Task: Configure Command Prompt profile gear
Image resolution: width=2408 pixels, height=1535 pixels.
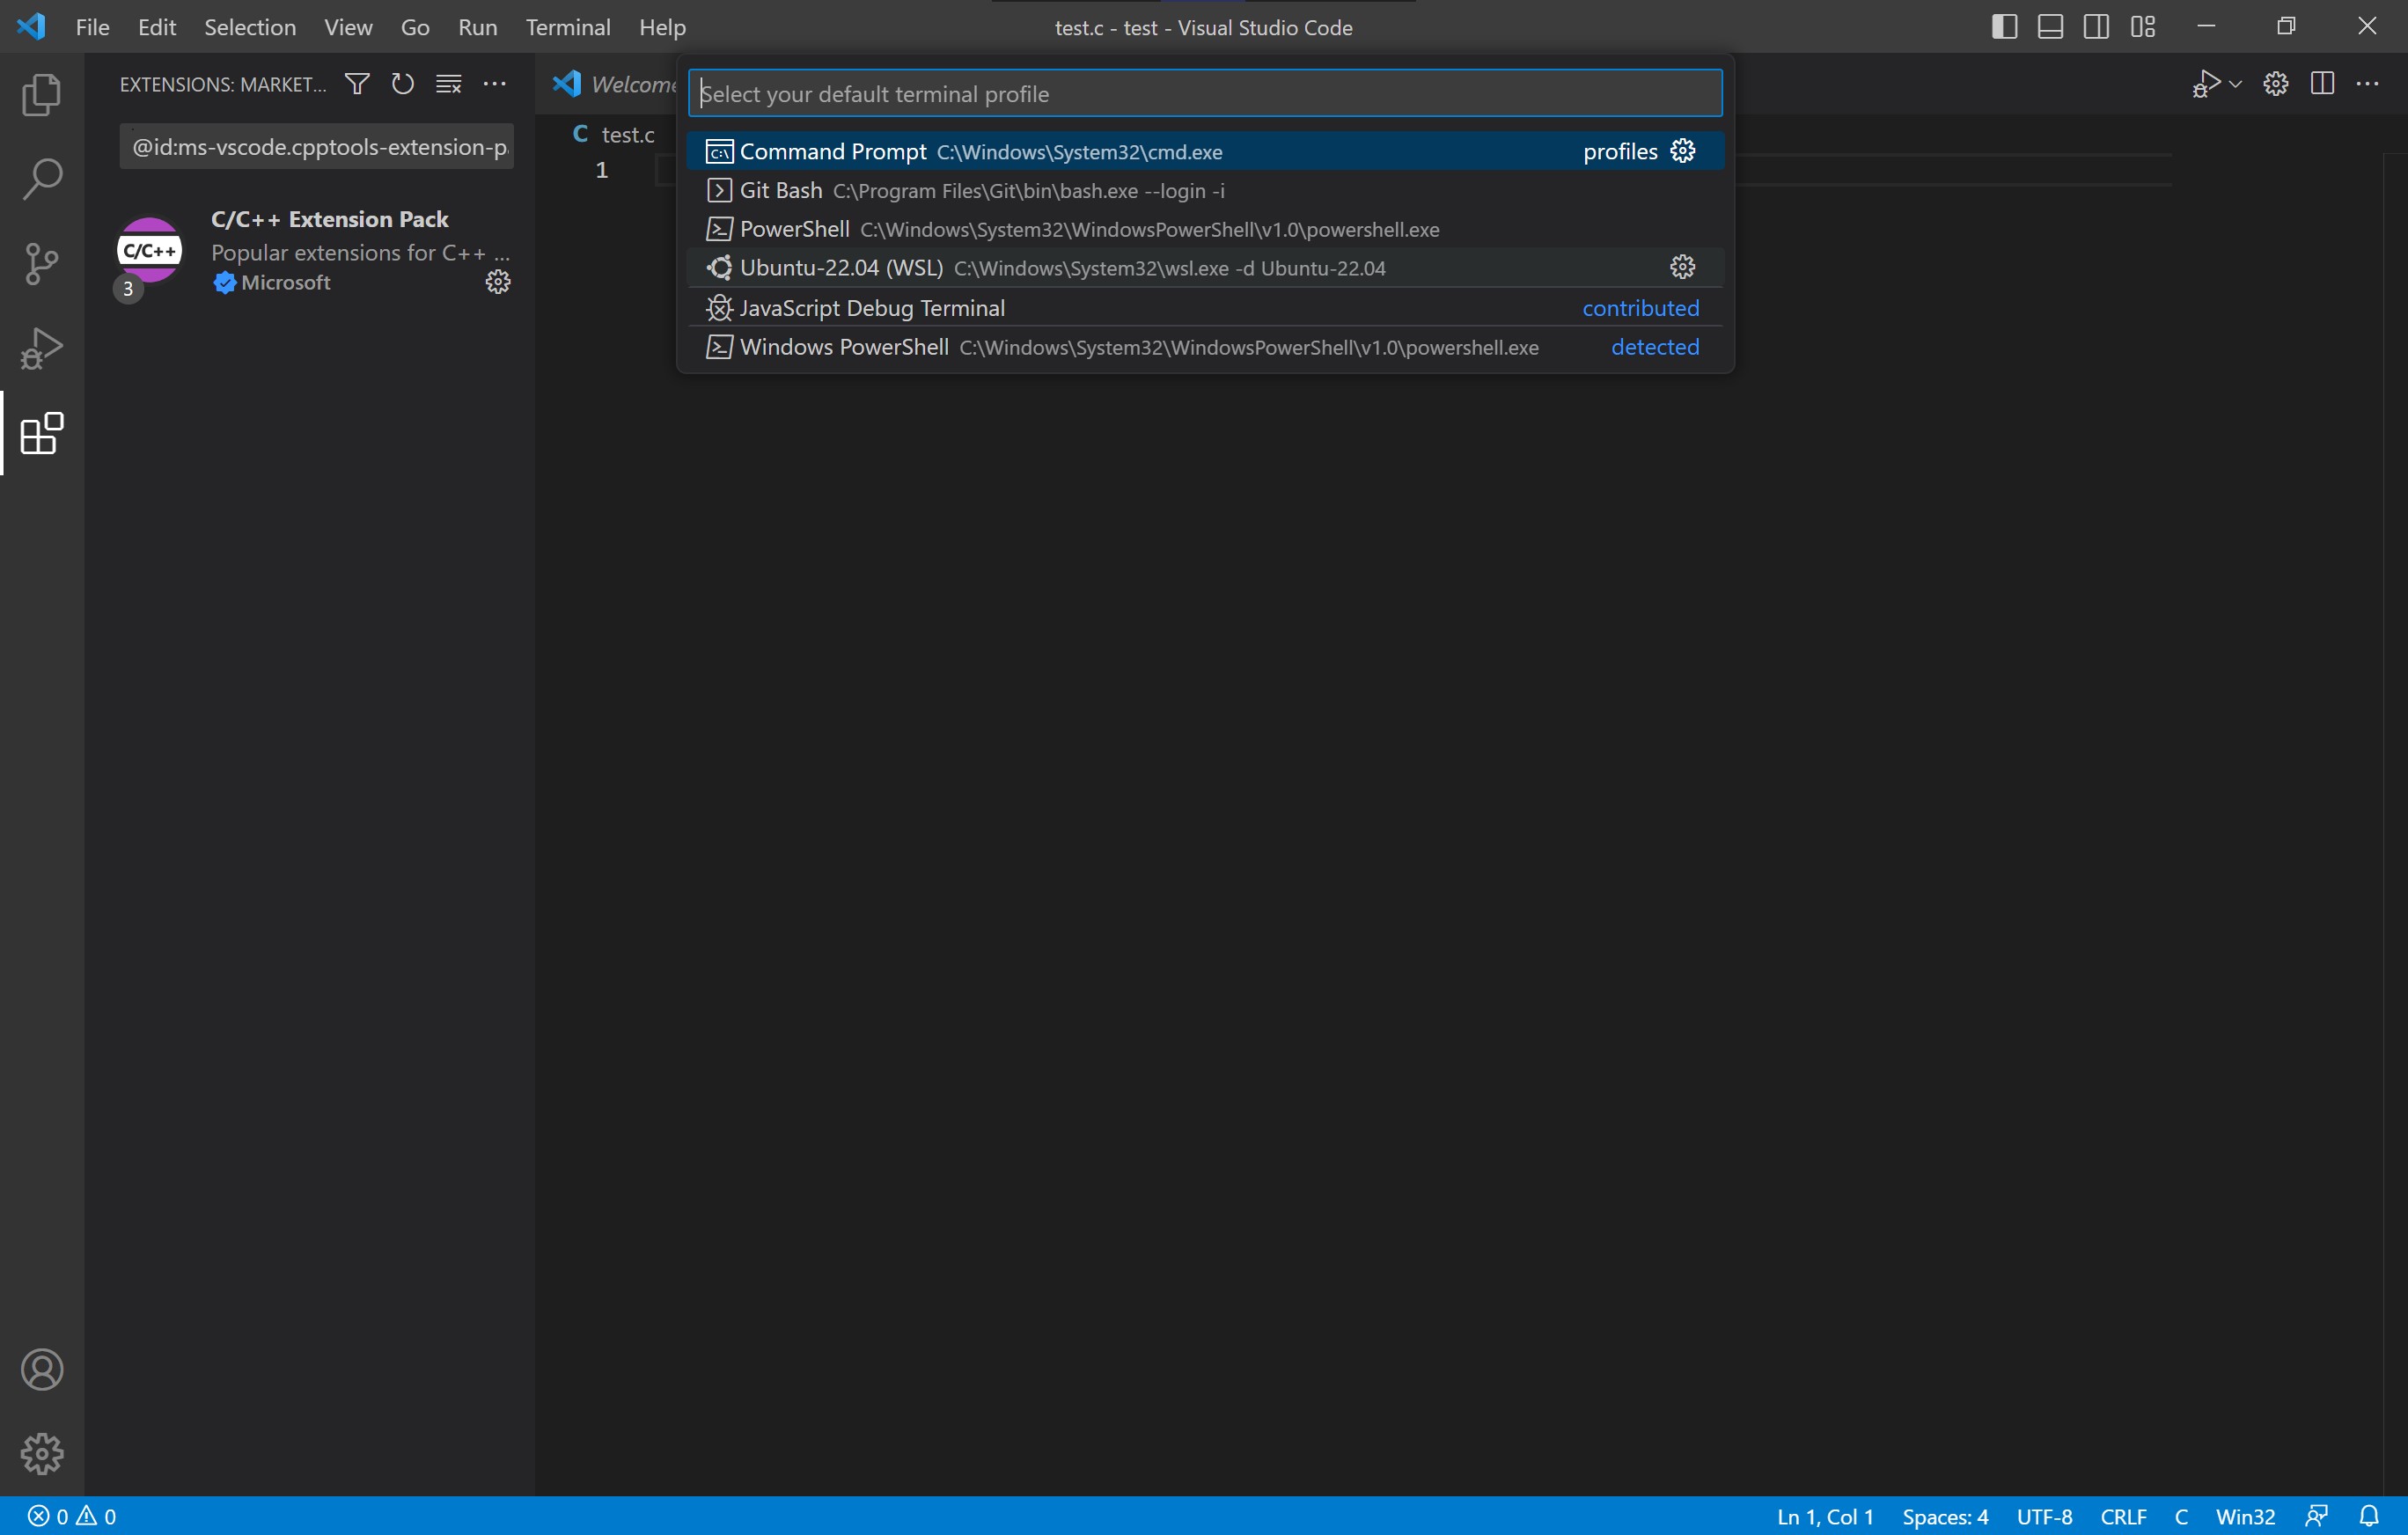Action: 1683,151
